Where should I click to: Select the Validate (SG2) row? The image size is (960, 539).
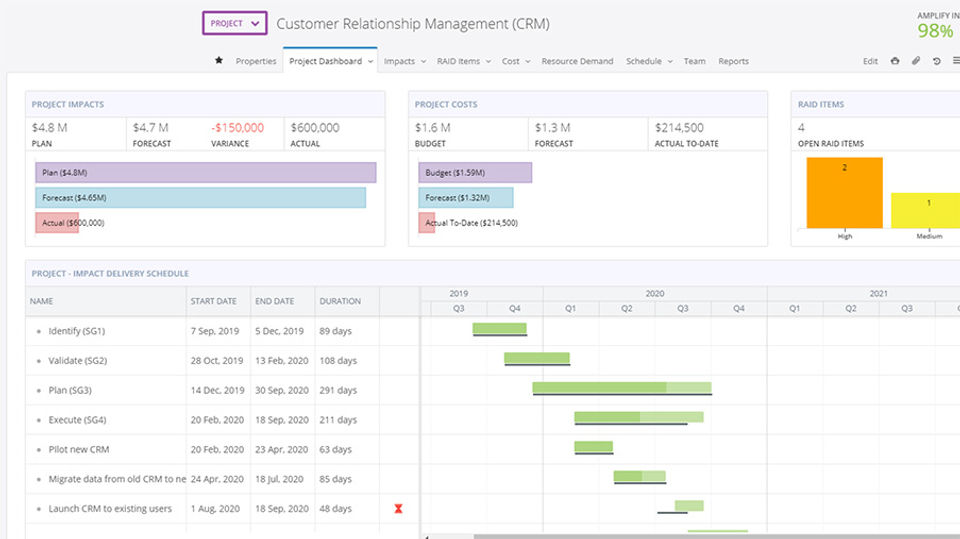coord(222,361)
